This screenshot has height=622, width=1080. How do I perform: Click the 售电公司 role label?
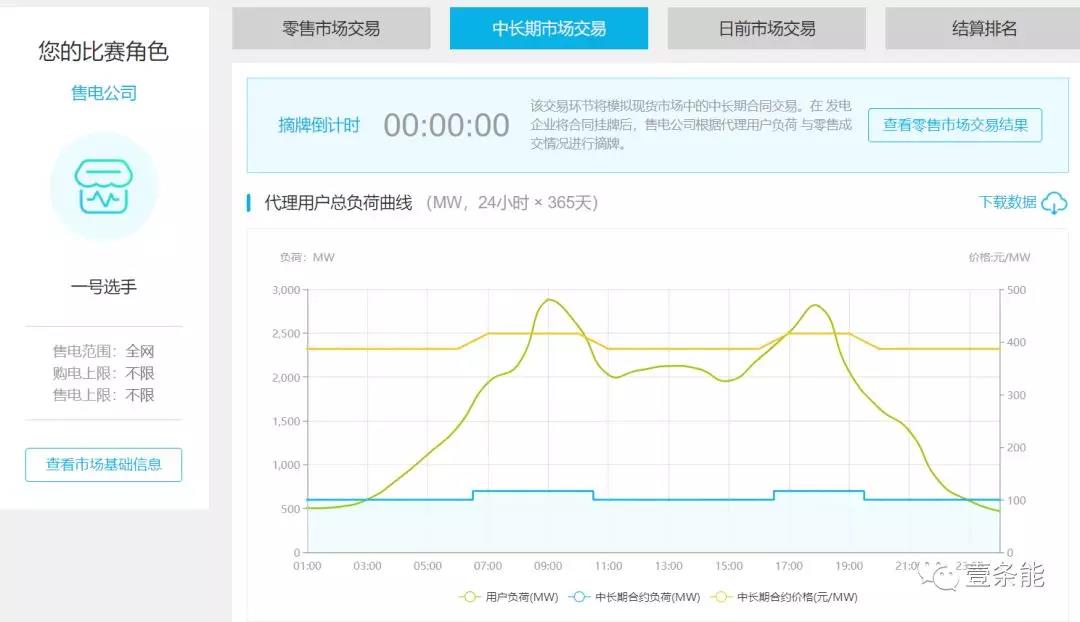click(x=103, y=93)
